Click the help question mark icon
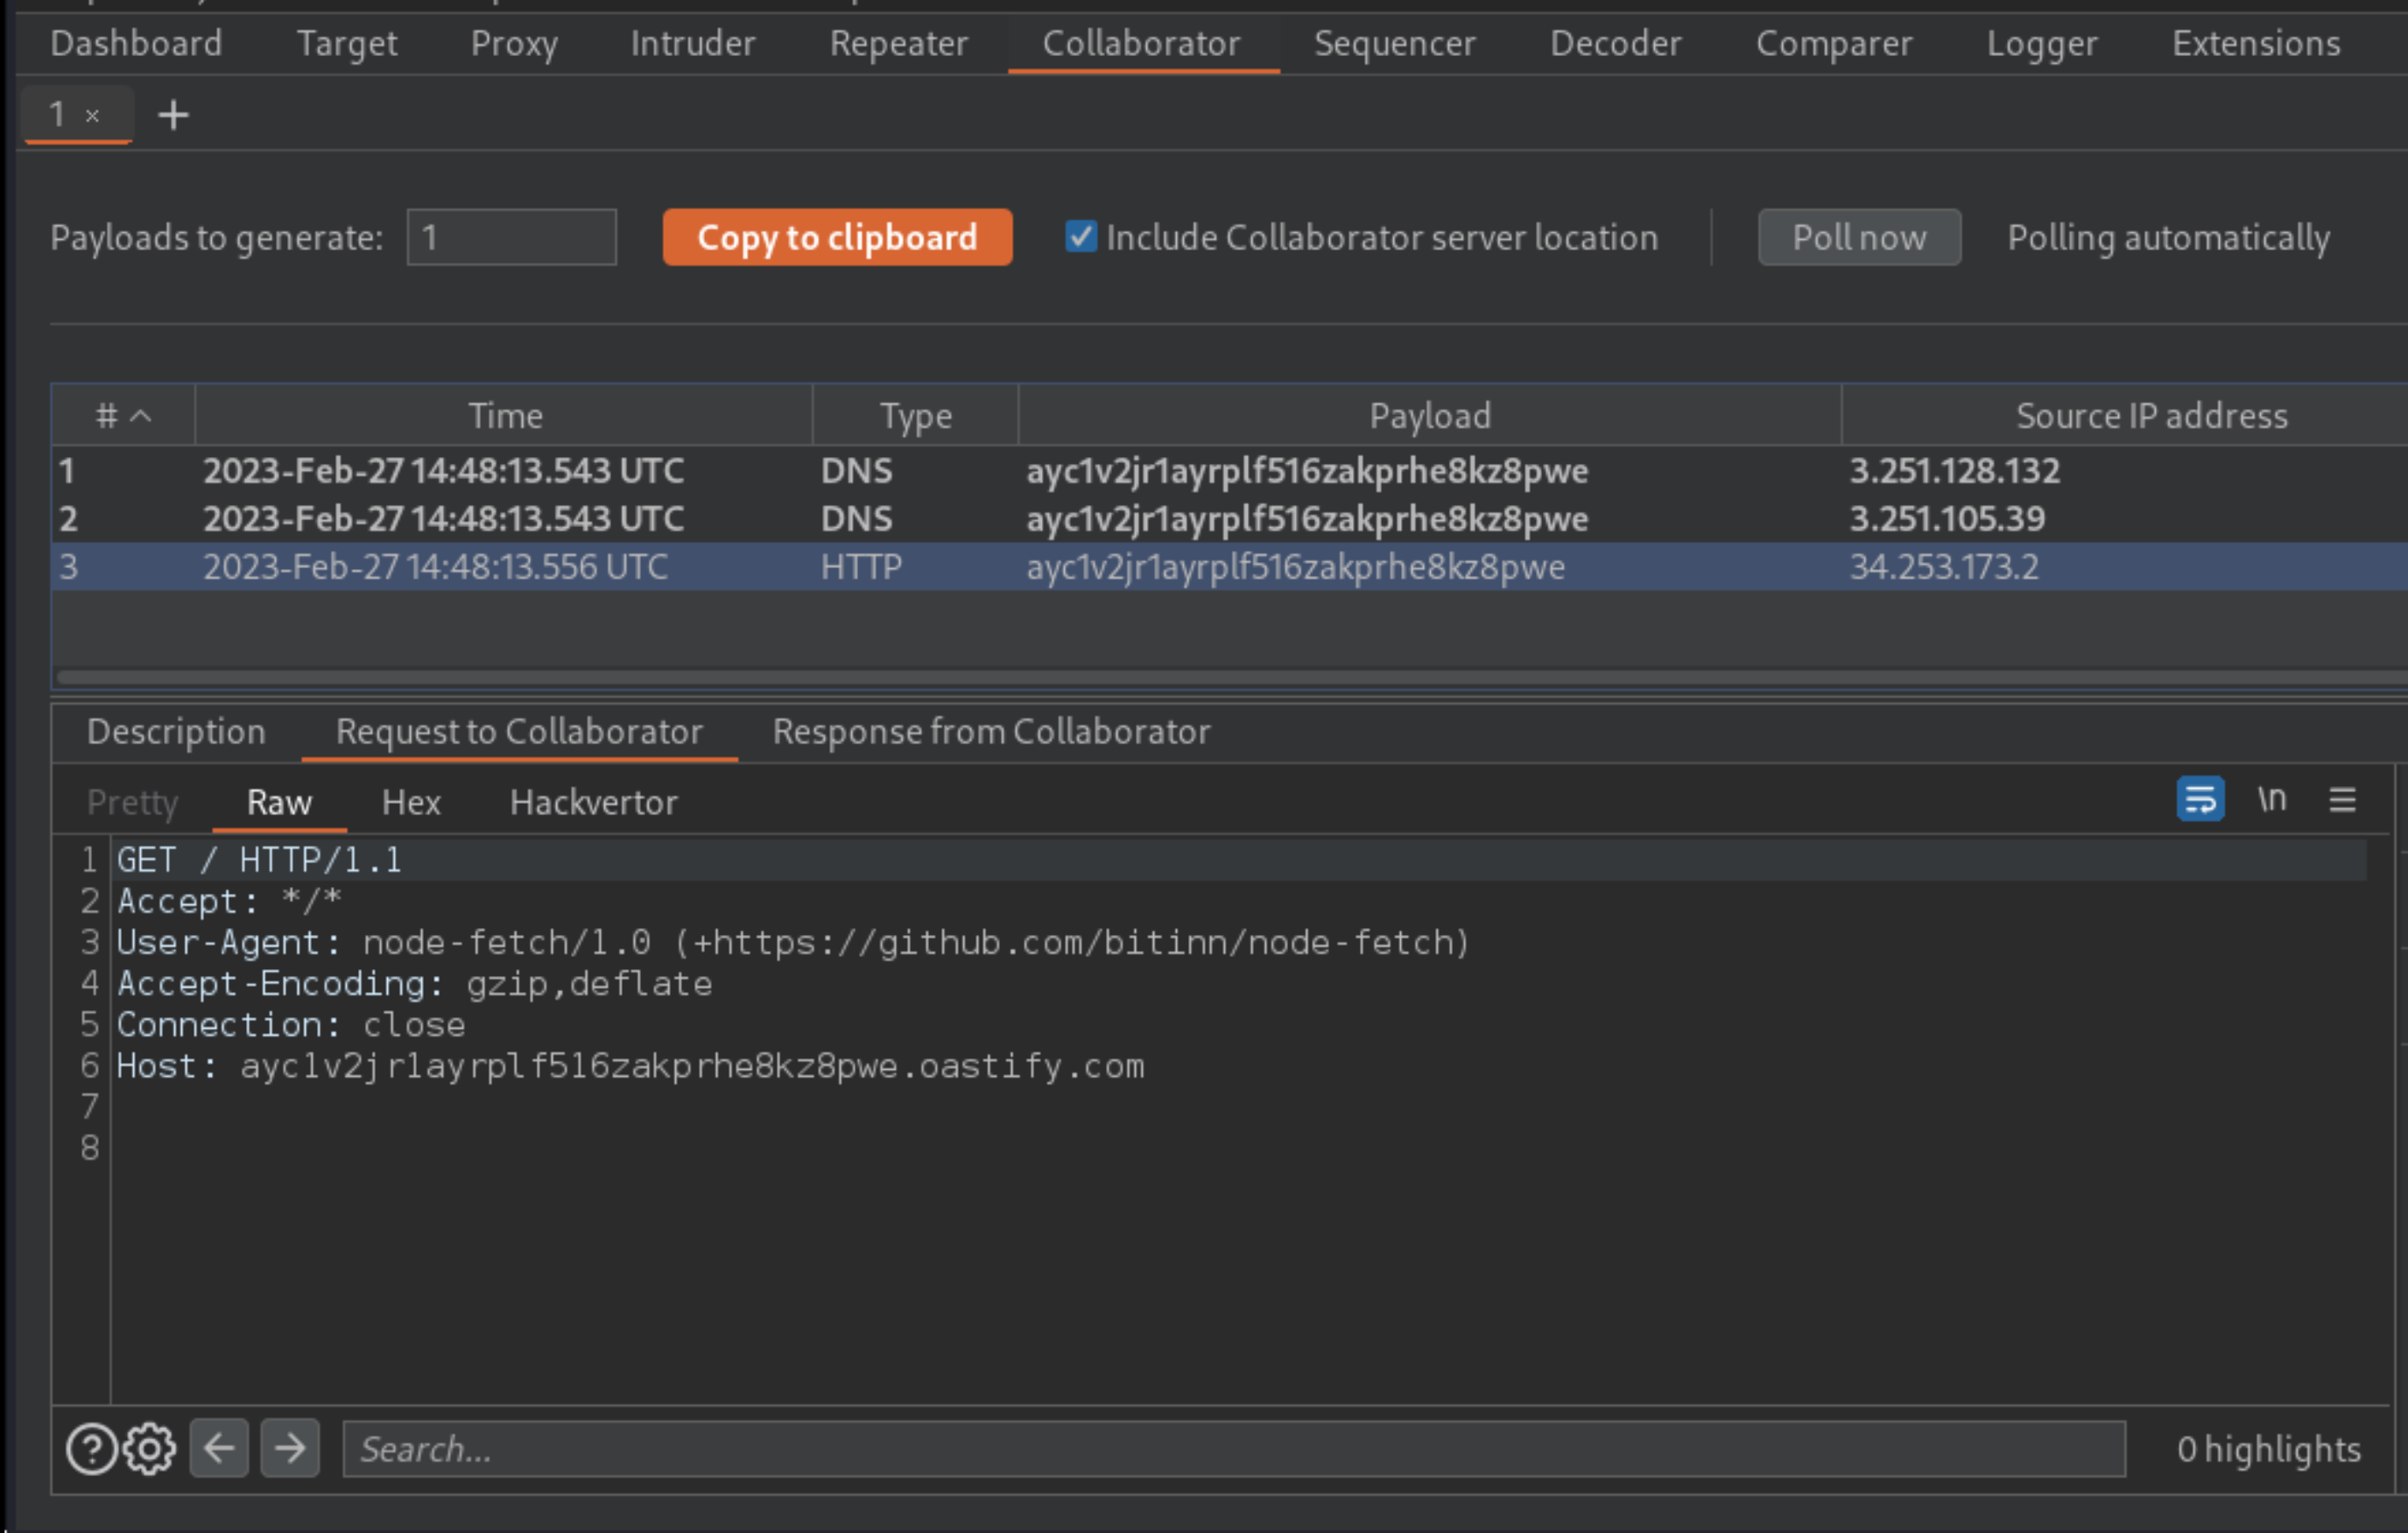Viewport: 2408px width, 1533px height. 92,1448
